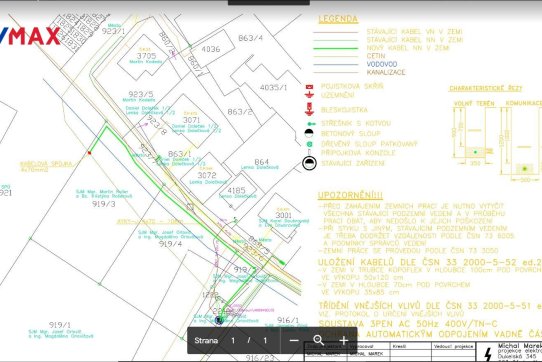Click the dark bar at the top edge
The height and width of the screenshot is (362, 542).
pyautogui.click(x=269, y=2)
